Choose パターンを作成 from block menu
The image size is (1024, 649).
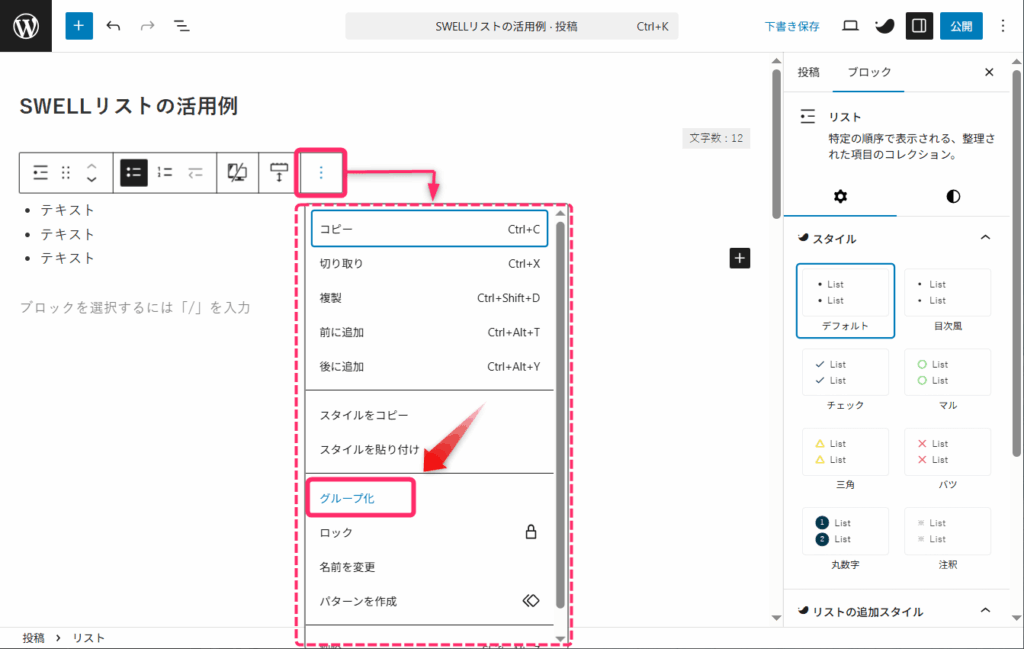pos(429,601)
